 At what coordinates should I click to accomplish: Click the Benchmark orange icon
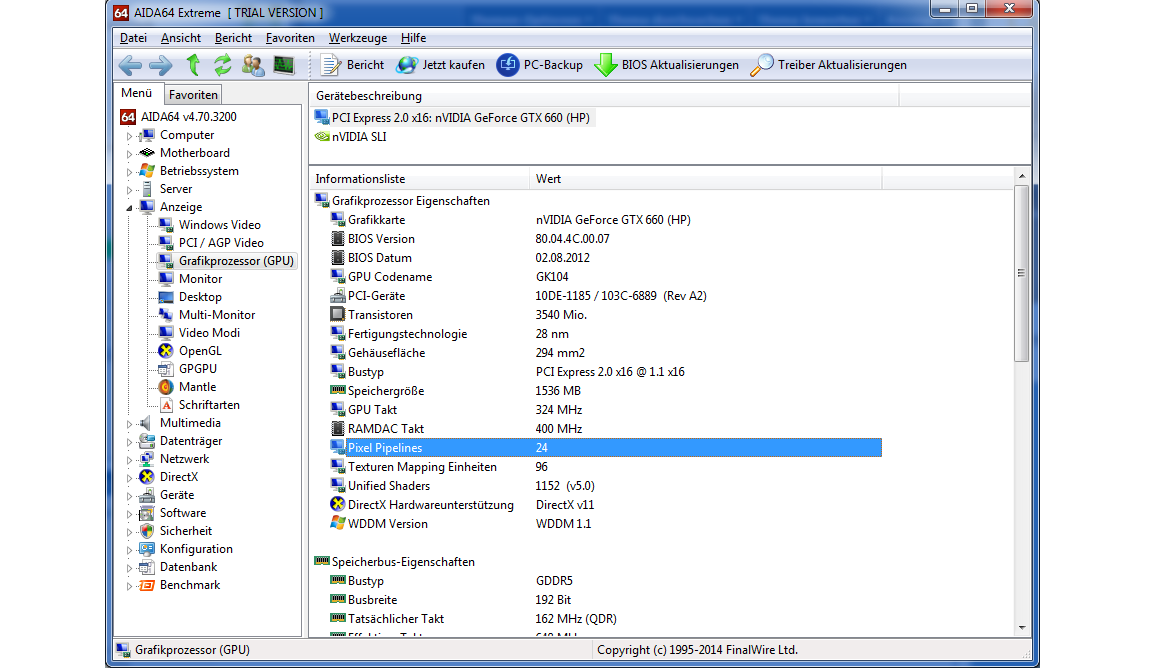pos(147,586)
